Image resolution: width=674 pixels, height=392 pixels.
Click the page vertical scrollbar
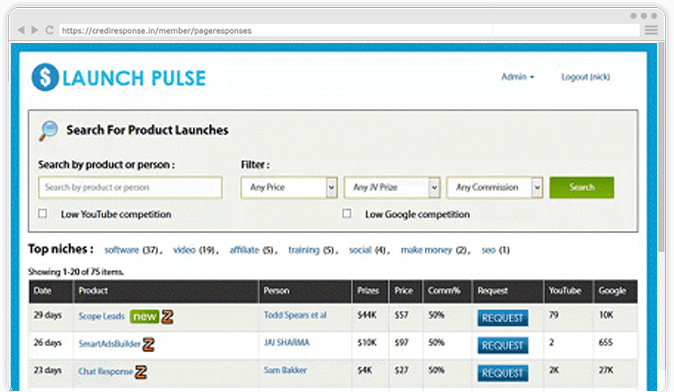662,146
